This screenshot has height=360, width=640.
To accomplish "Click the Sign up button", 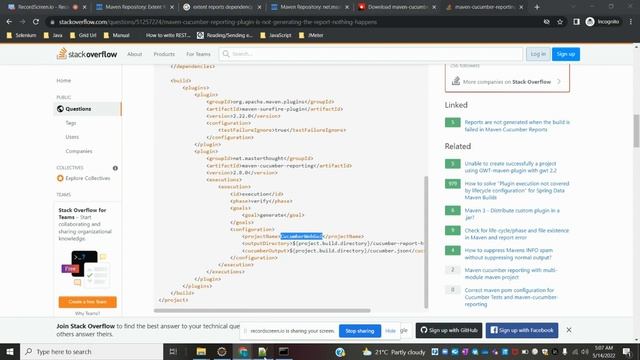I will click(x=566, y=54).
